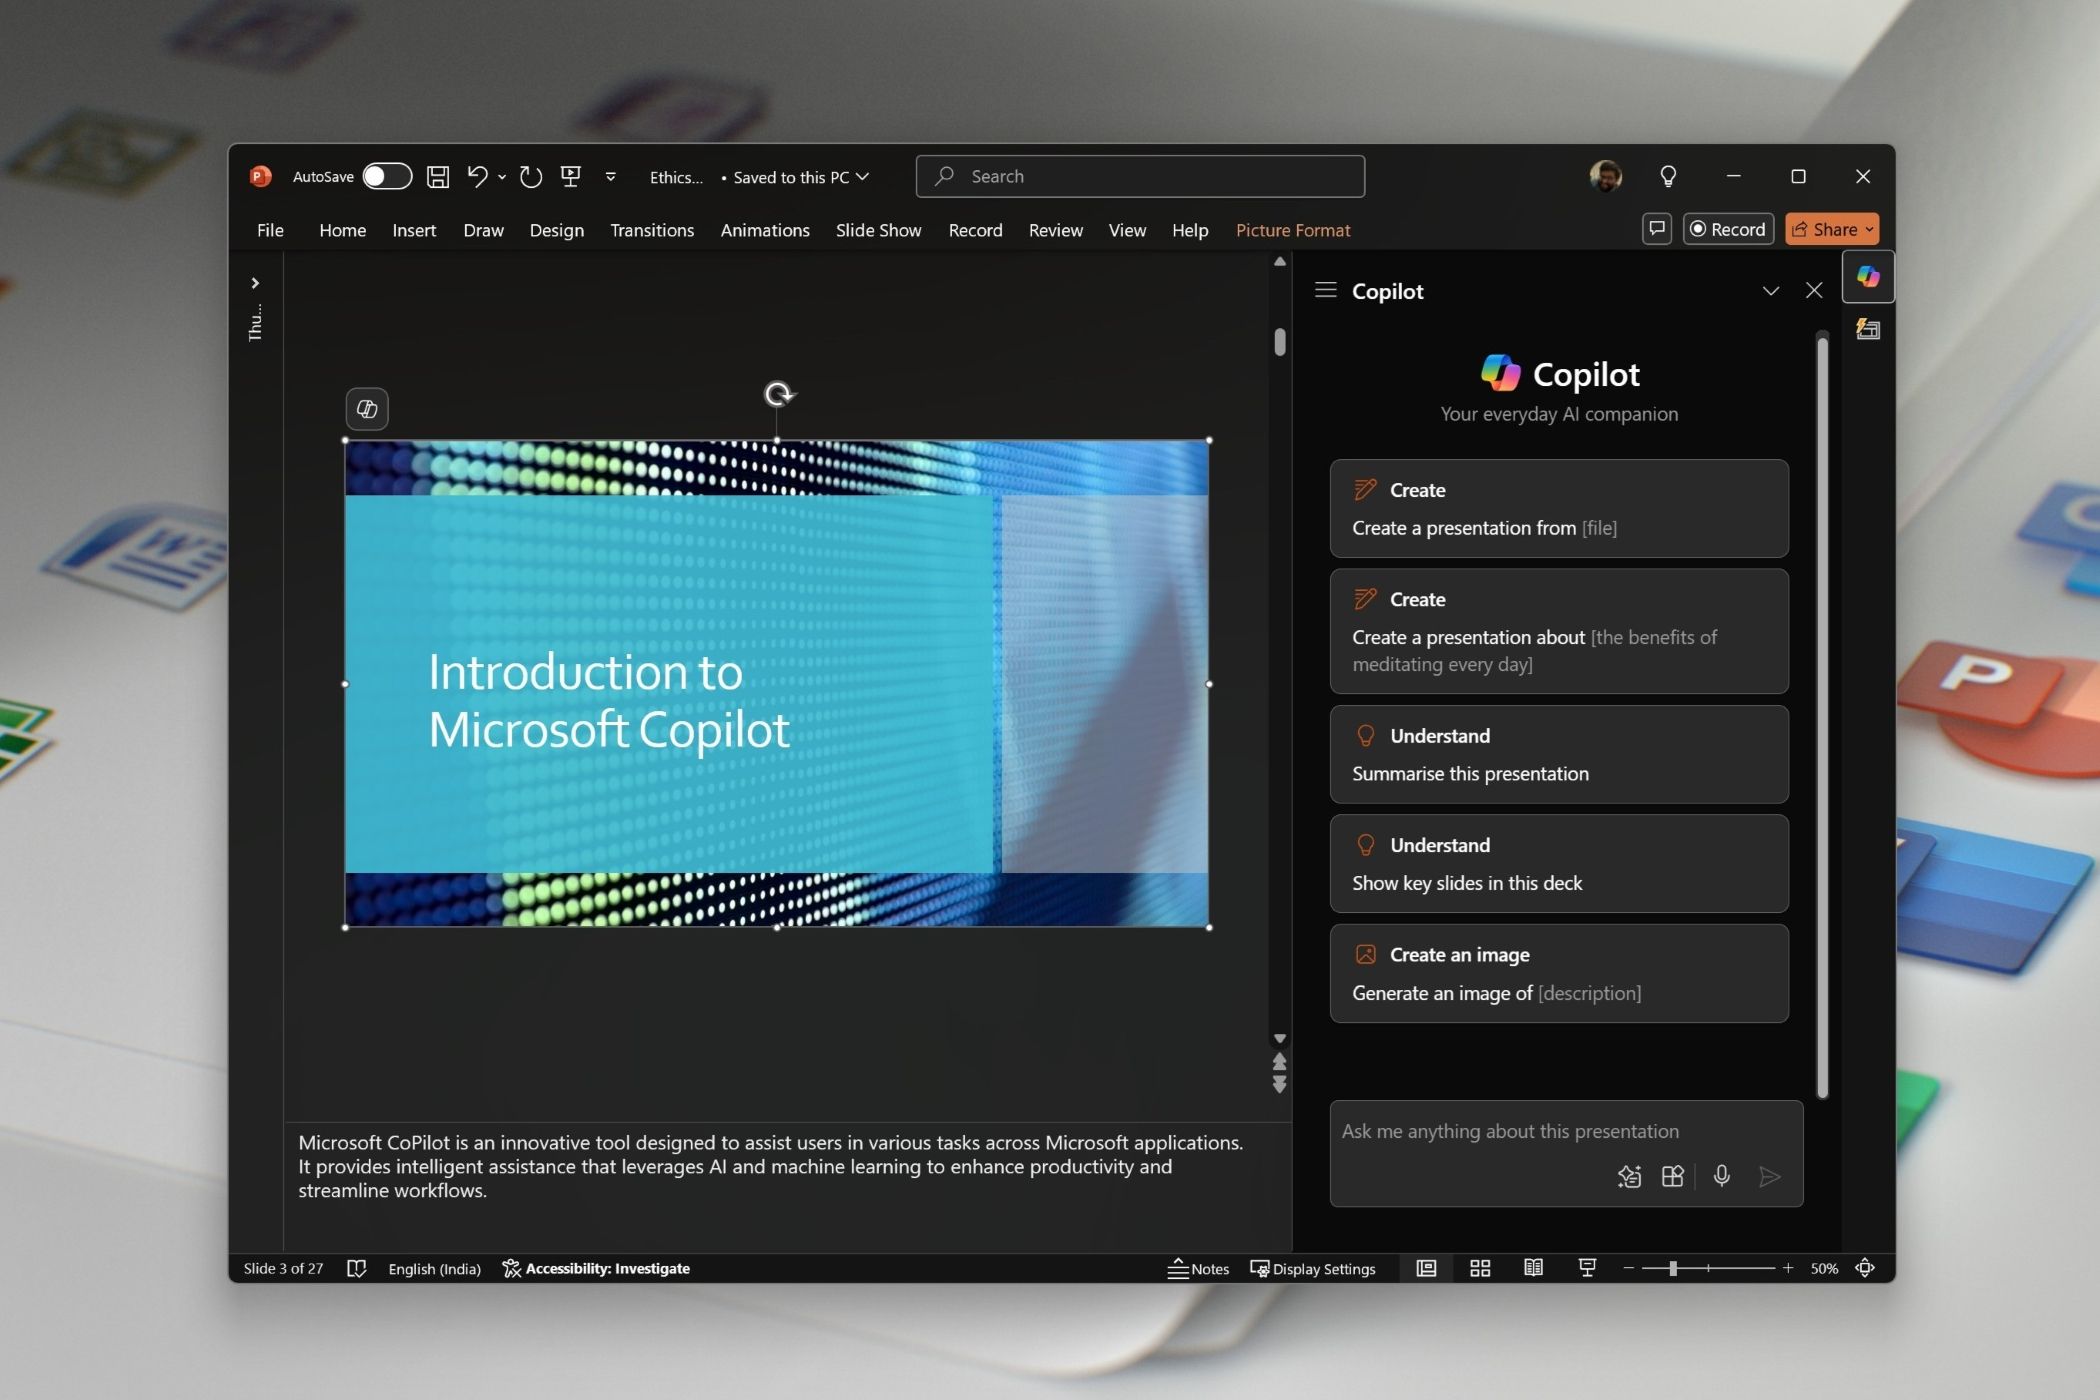2100x1400 pixels.
Task: Open the Comments icon near Record button
Action: click(1657, 229)
